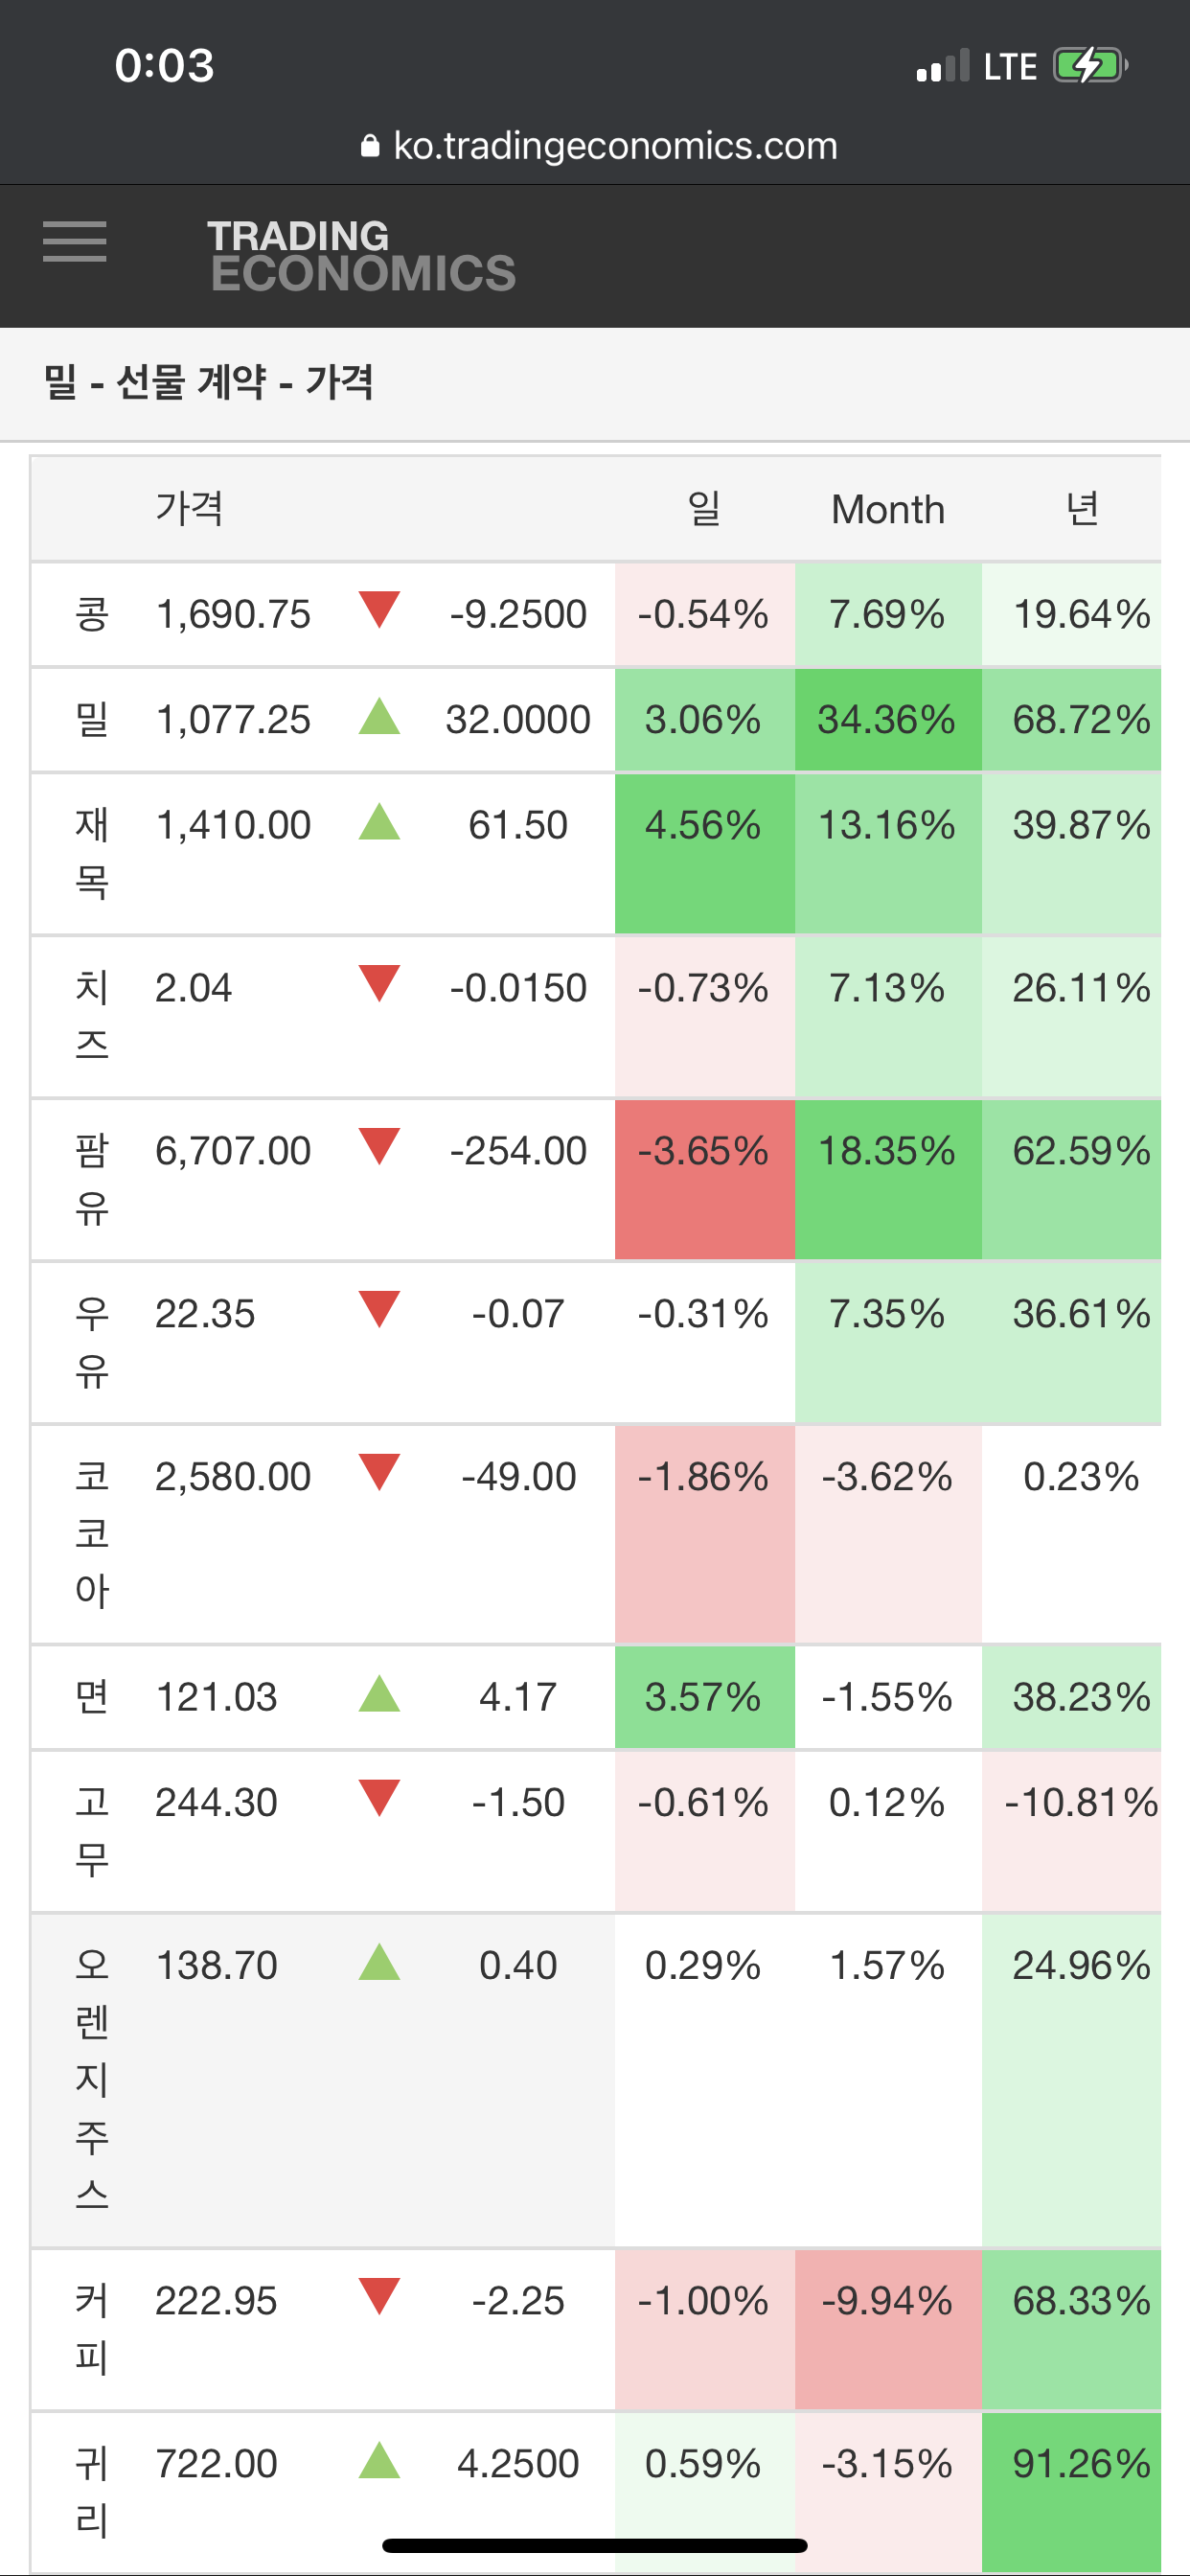Screen dimensions: 1190x2576
Task: Sort by the 년 yearly change header
Action: coord(1081,509)
